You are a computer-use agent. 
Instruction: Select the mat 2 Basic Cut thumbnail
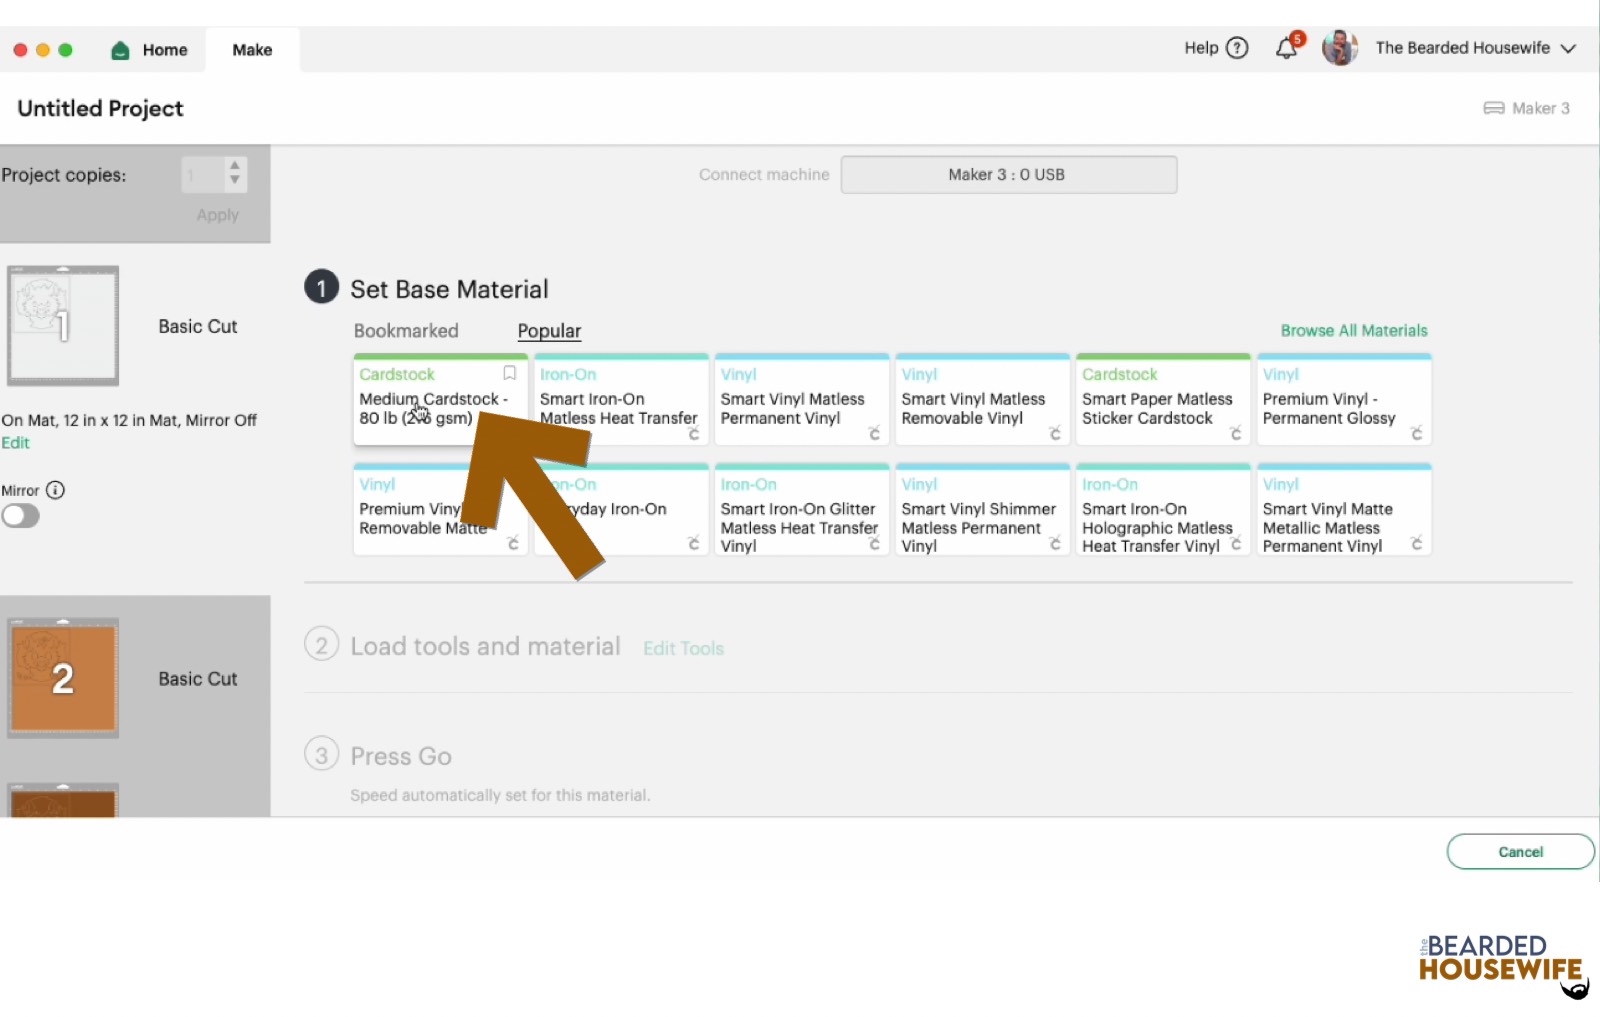[63, 677]
